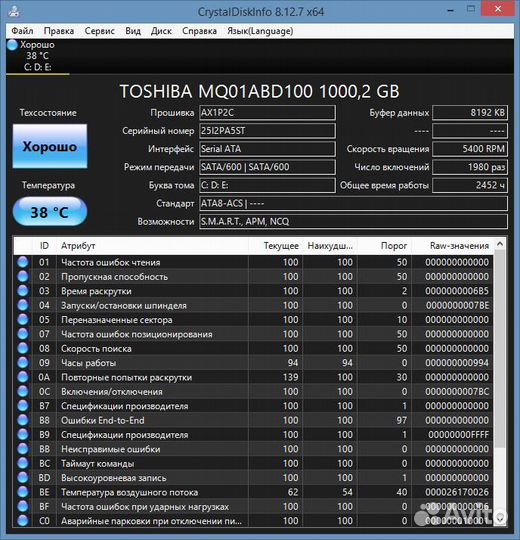This screenshot has width=520, height=540.
Task: Click the drive title TOSHIBA MQ01ABD100 1000,2 GB
Action: [x=259, y=91]
